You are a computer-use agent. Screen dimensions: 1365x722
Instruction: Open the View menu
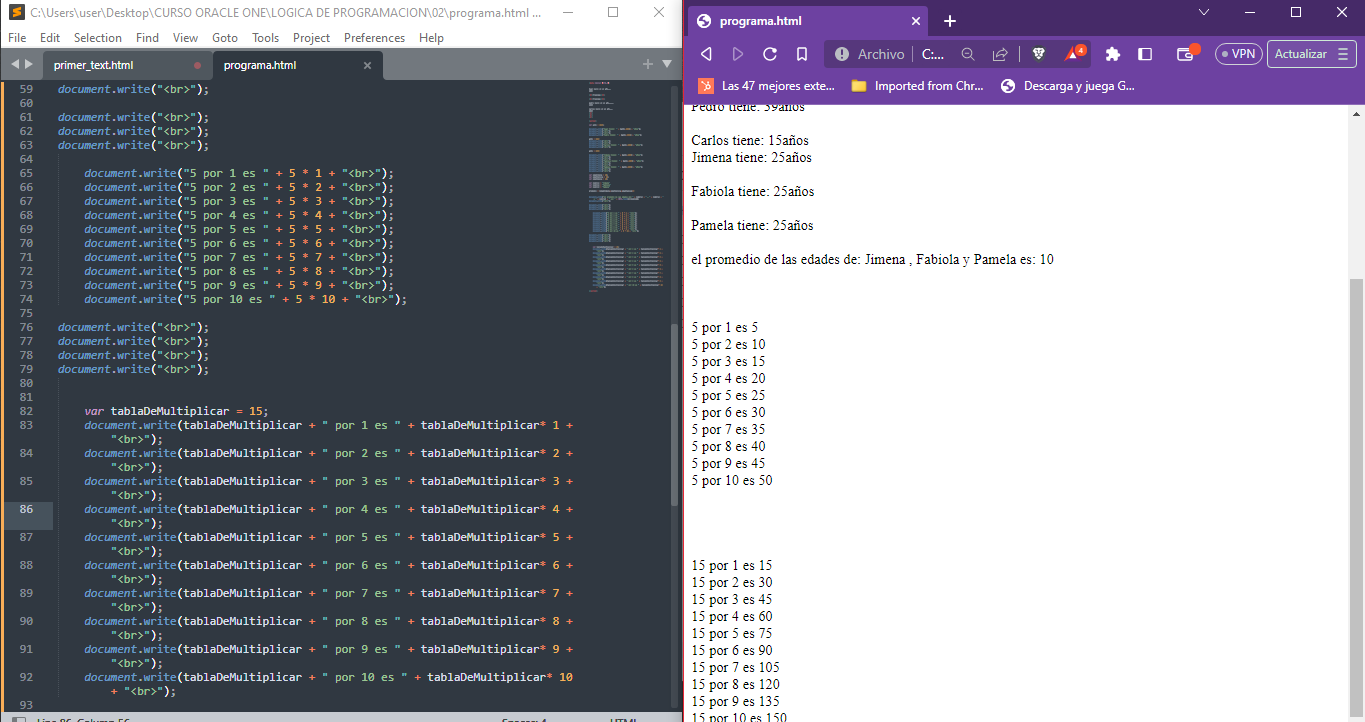tap(185, 37)
